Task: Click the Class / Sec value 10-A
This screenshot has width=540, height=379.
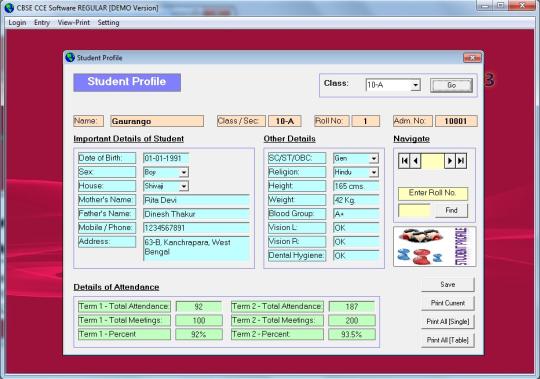Action: tap(285, 121)
